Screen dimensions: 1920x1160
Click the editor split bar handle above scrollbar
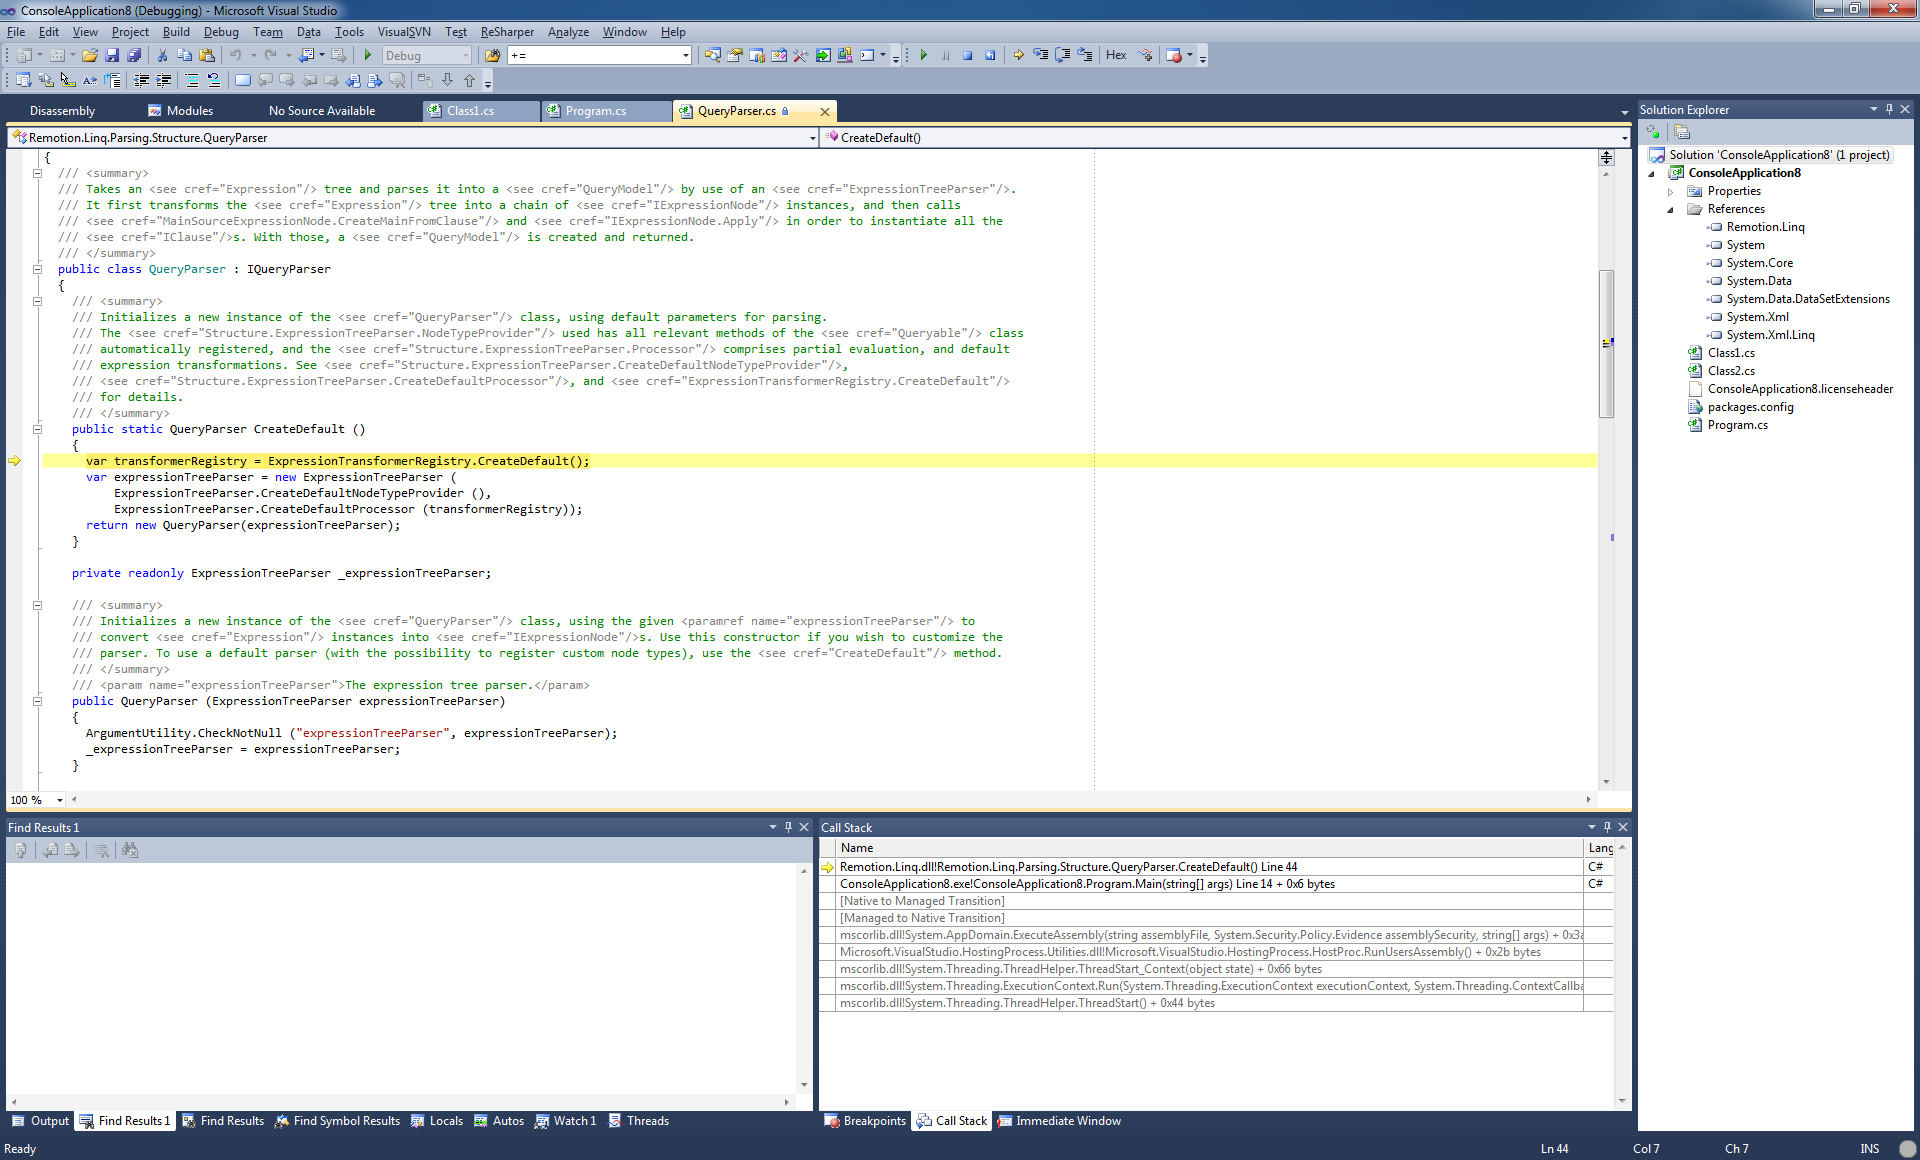coord(1606,157)
